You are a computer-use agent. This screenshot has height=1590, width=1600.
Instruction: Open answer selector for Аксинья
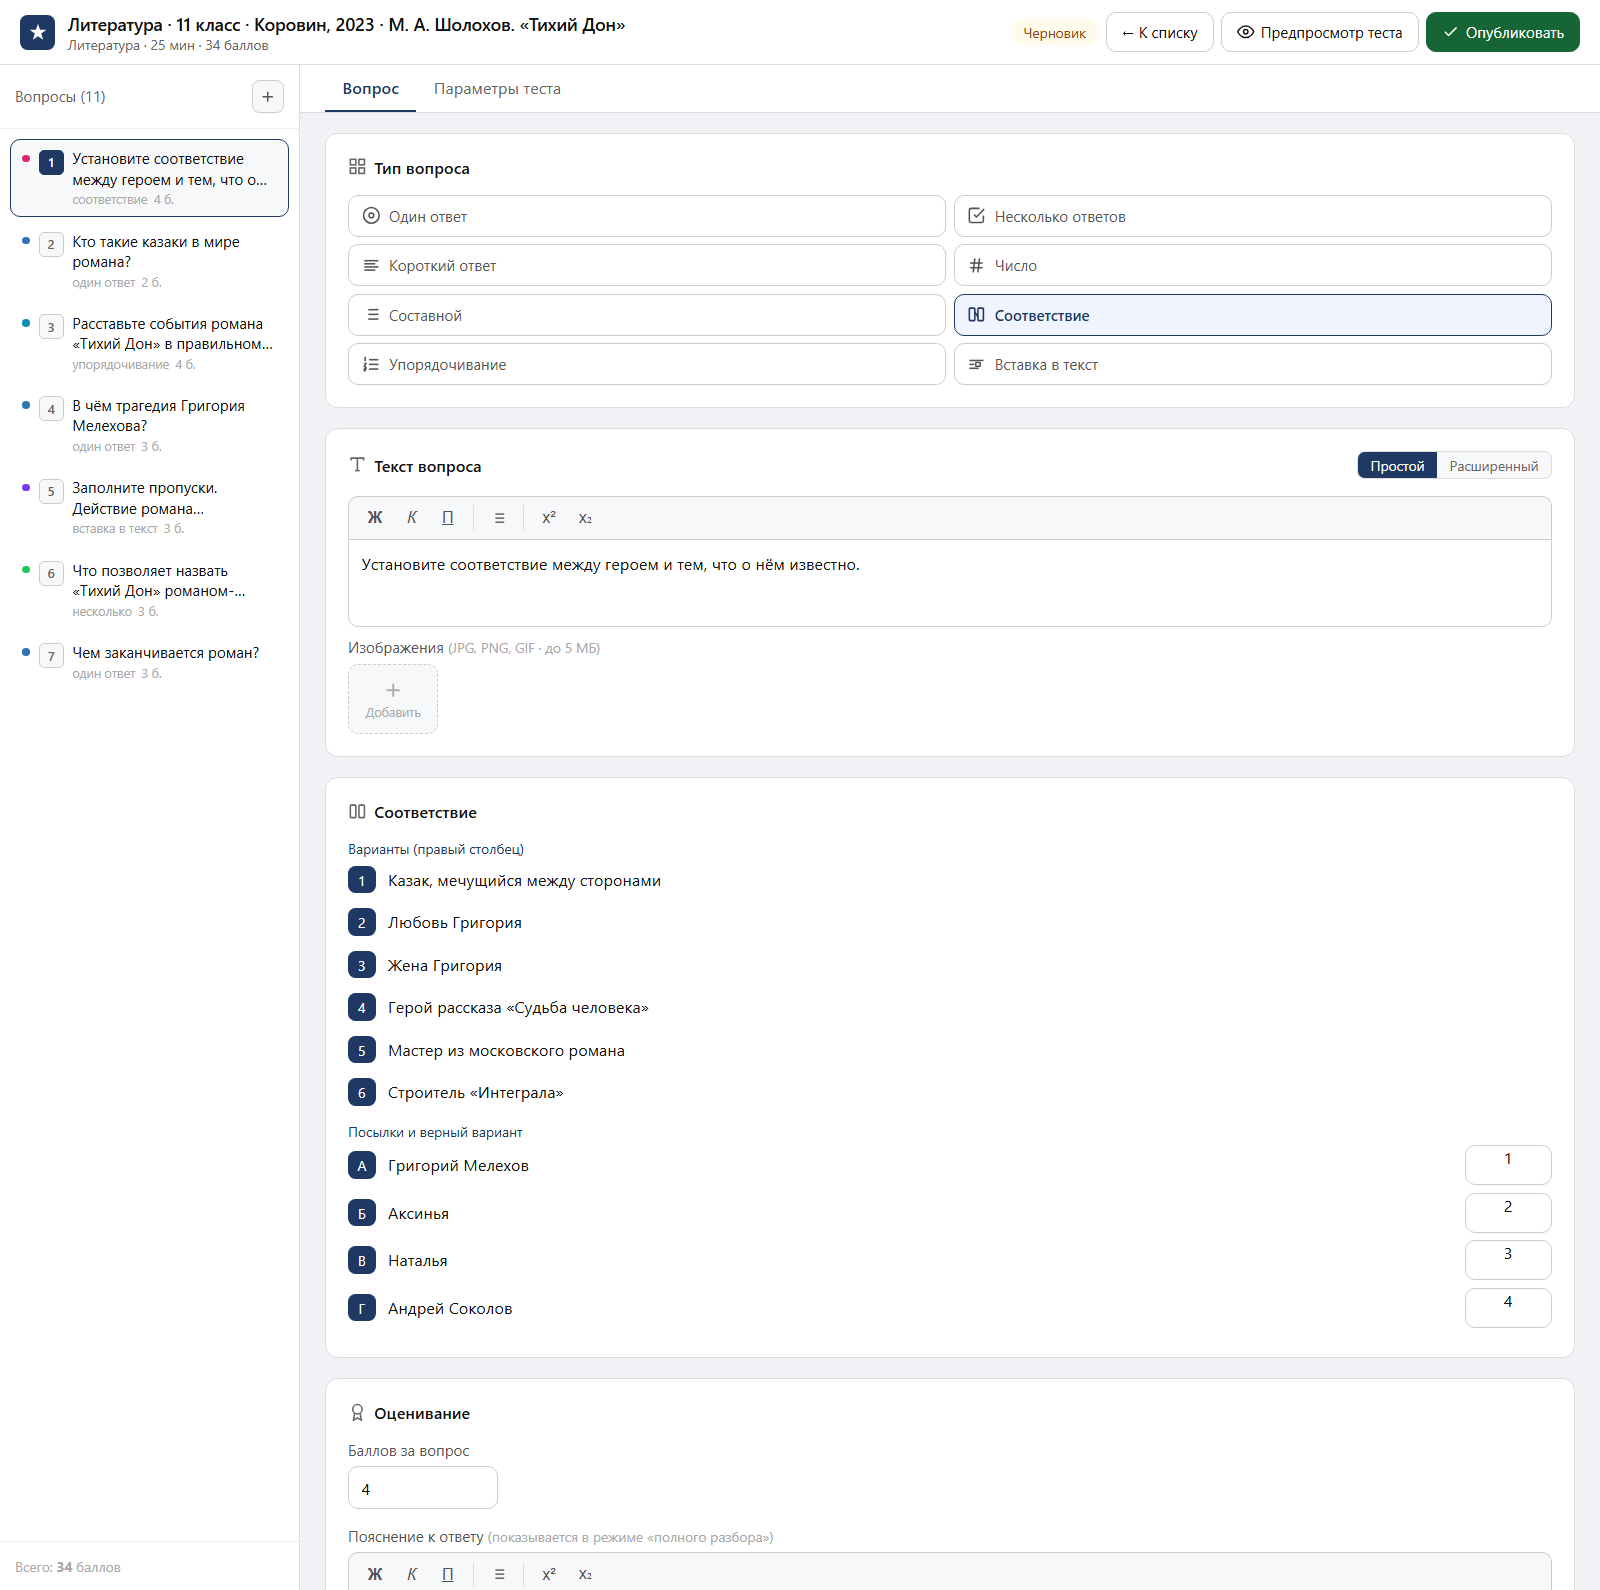coord(1508,1213)
